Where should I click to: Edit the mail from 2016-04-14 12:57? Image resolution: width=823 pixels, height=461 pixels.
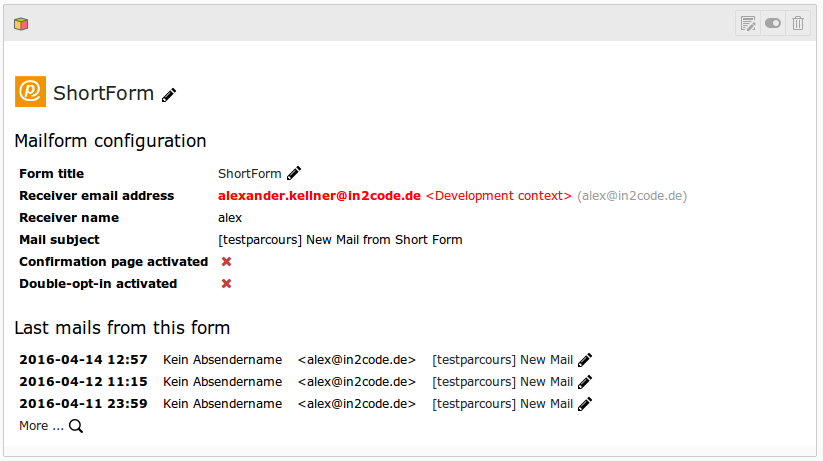click(585, 360)
